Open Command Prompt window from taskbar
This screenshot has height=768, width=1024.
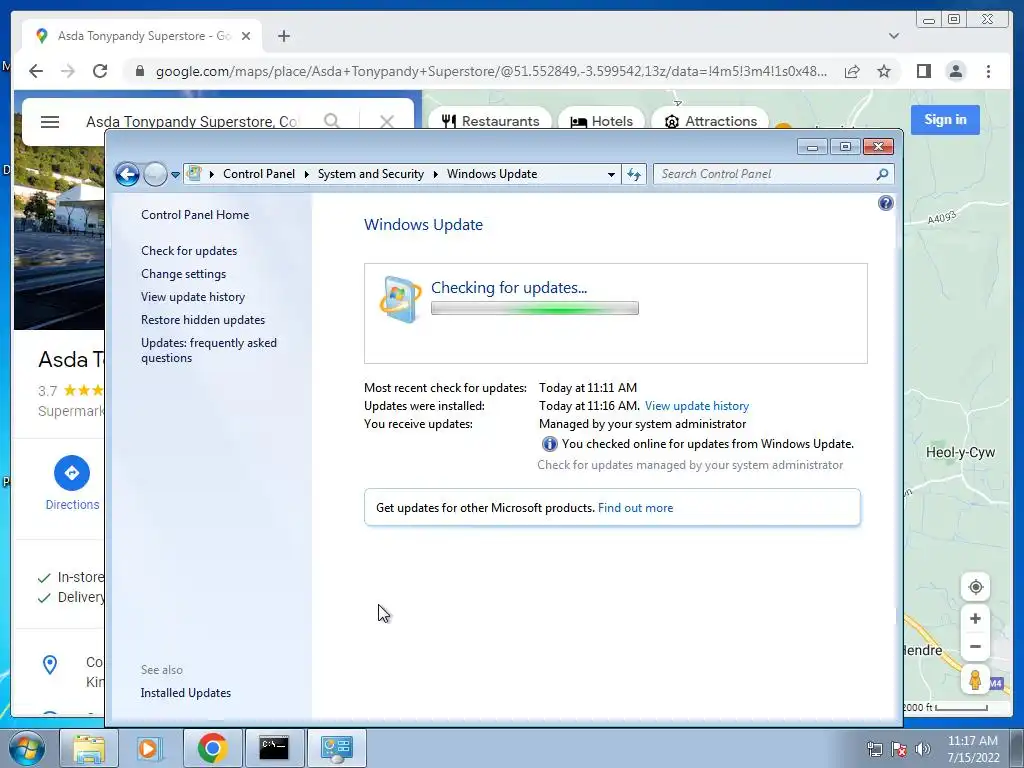[274, 748]
